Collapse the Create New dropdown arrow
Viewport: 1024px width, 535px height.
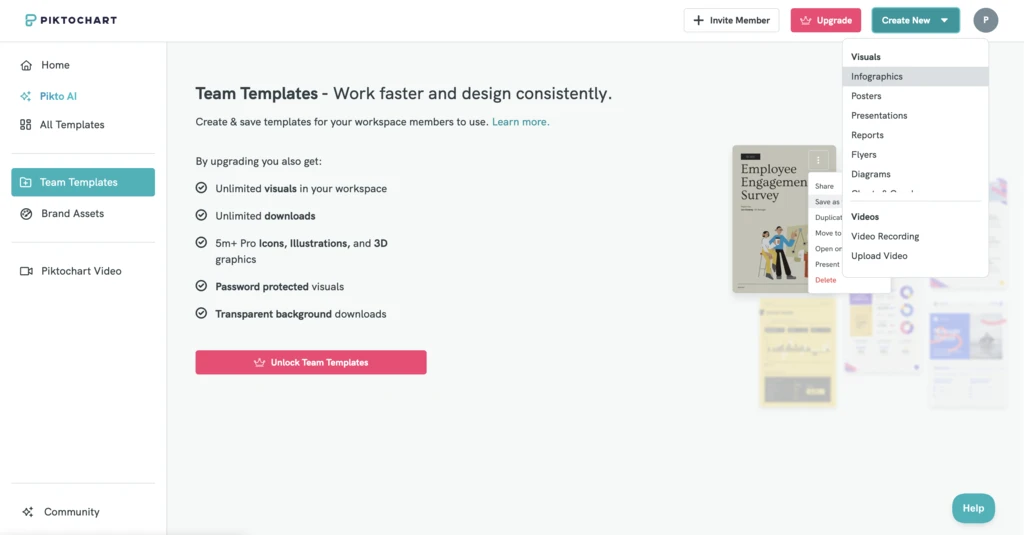(944, 20)
